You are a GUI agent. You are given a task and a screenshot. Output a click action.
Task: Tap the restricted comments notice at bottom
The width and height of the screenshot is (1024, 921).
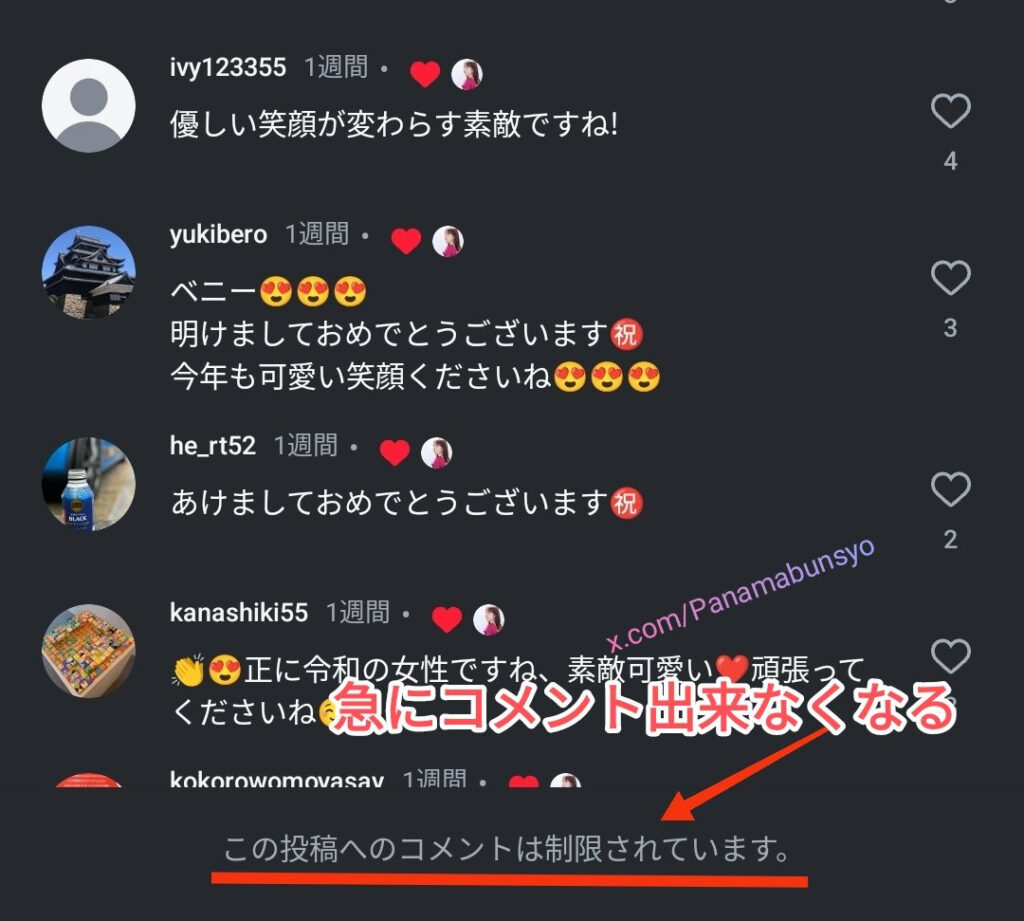(507, 849)
